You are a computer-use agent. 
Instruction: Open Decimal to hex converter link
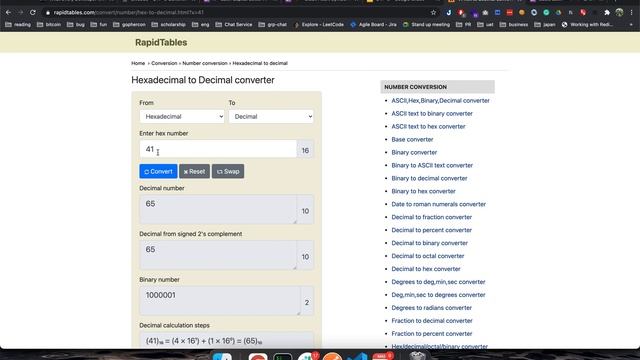[x=426, y=269]
